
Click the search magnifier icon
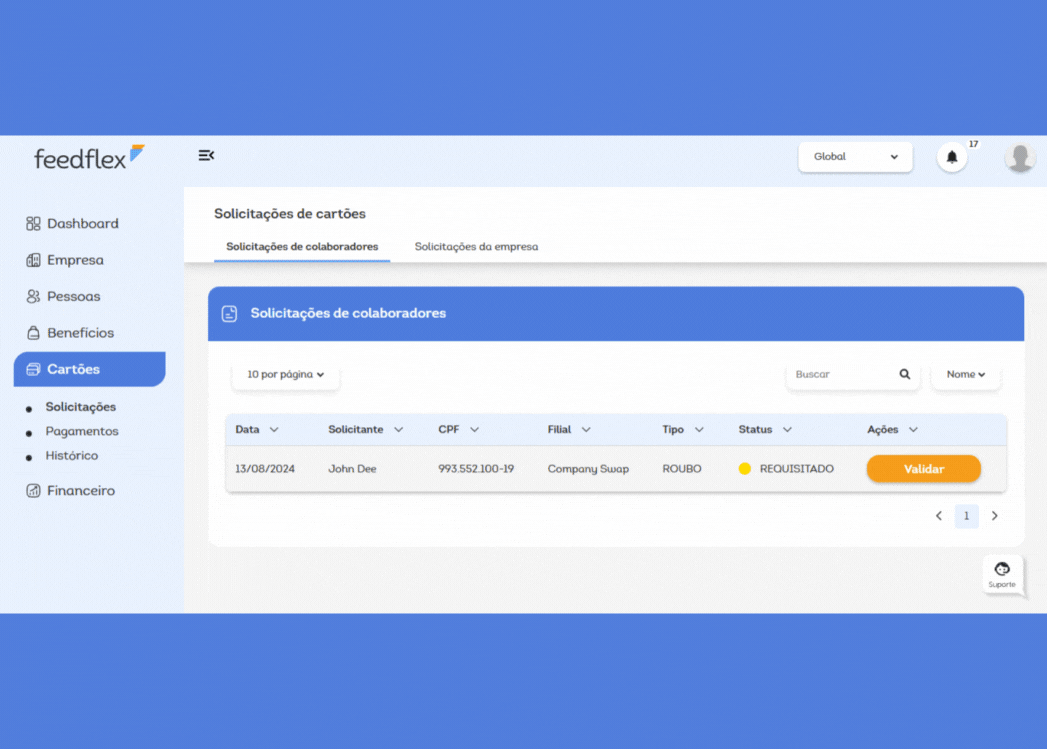904,374
